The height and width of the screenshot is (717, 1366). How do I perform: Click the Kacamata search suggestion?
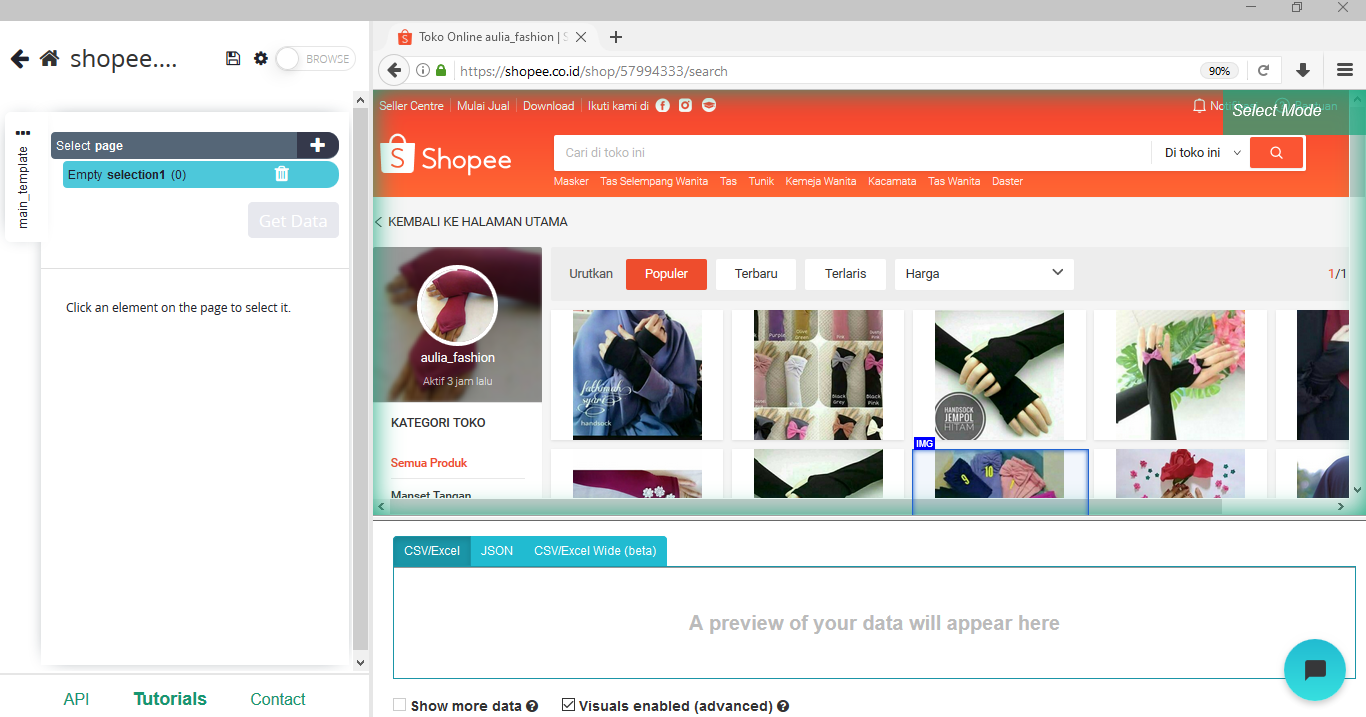[892, 182]
